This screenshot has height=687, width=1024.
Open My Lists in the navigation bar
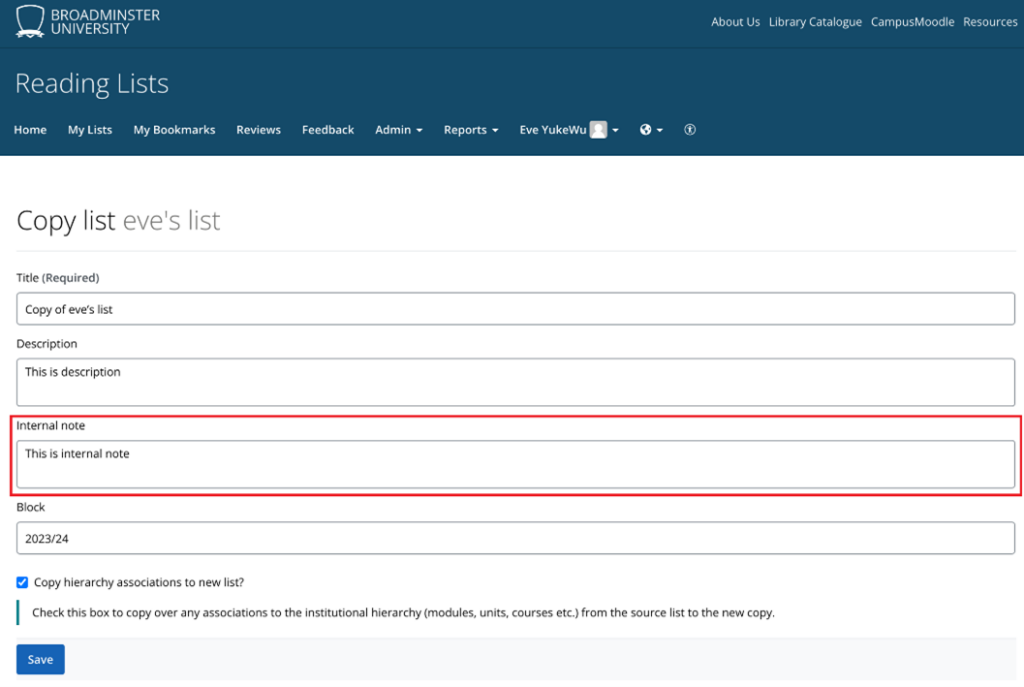pyautogui.click(x=90, y=130)
